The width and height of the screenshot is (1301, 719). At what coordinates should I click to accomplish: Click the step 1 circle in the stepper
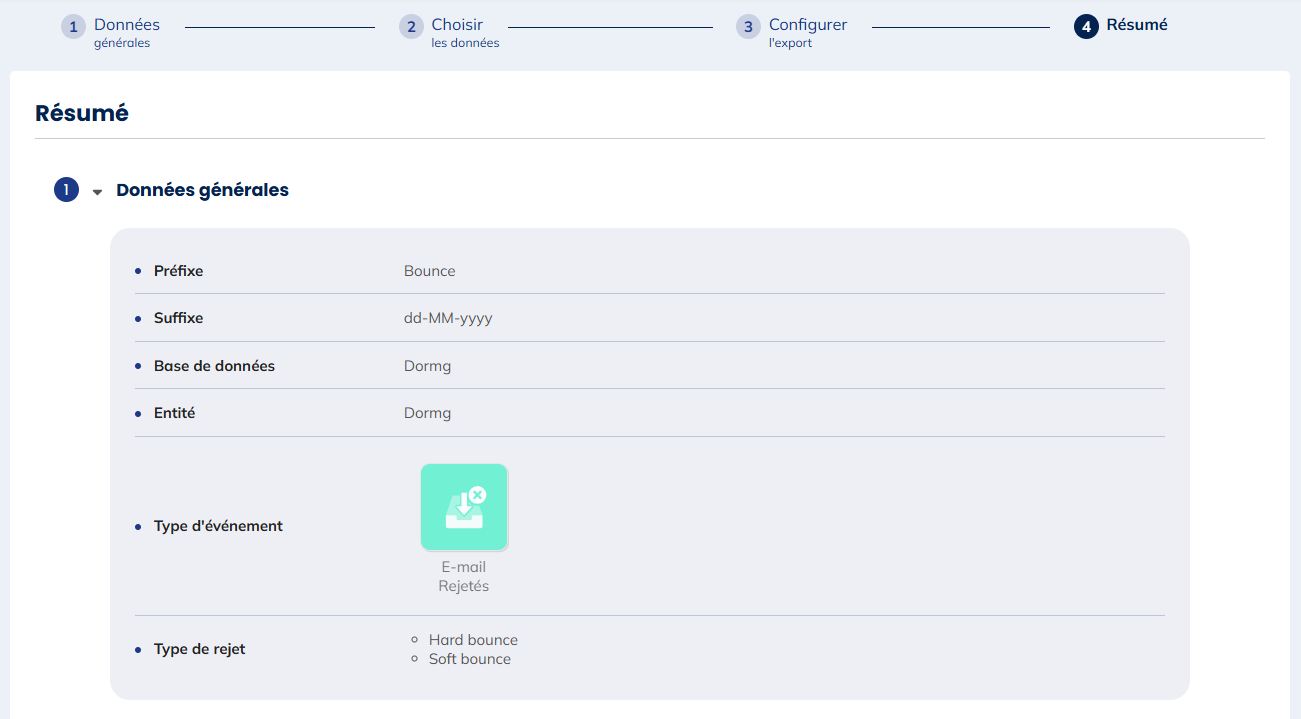tap(73, 27)
